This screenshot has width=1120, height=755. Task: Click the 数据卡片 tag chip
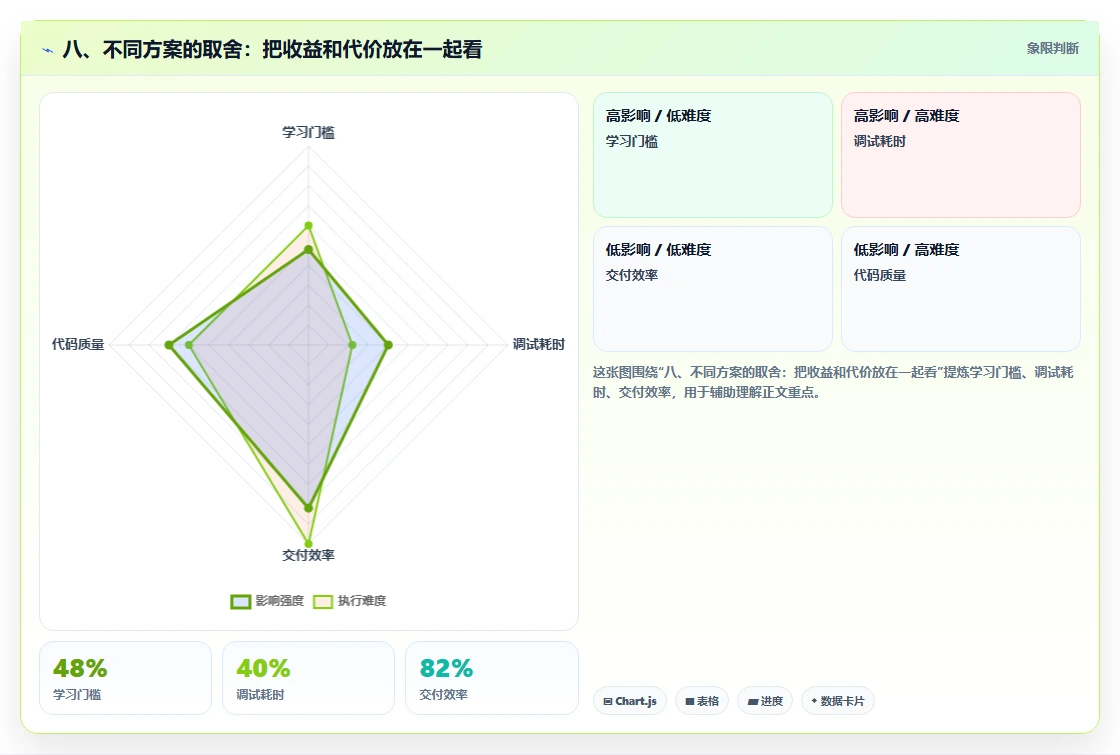tap(838, 701)
